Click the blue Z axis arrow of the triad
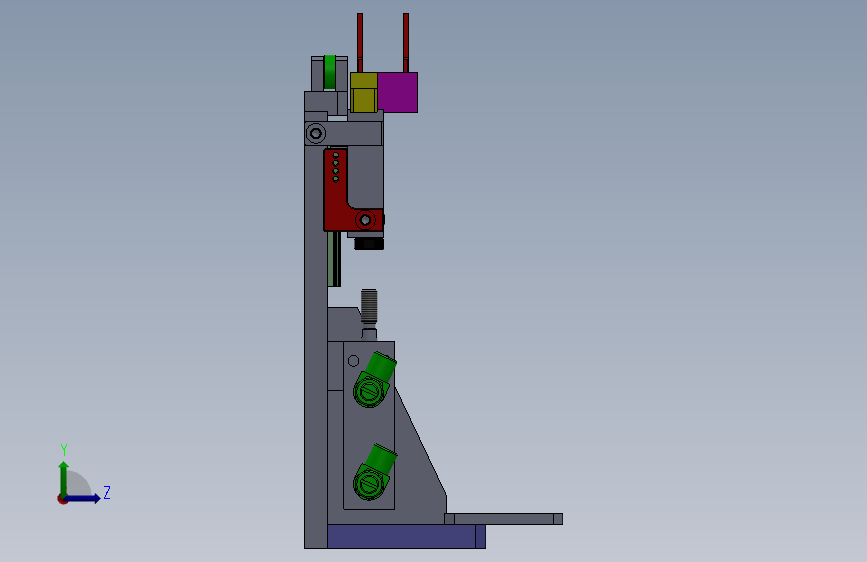Image resolution: width=867 pixels, height=562 pixels. click(83, 498)
